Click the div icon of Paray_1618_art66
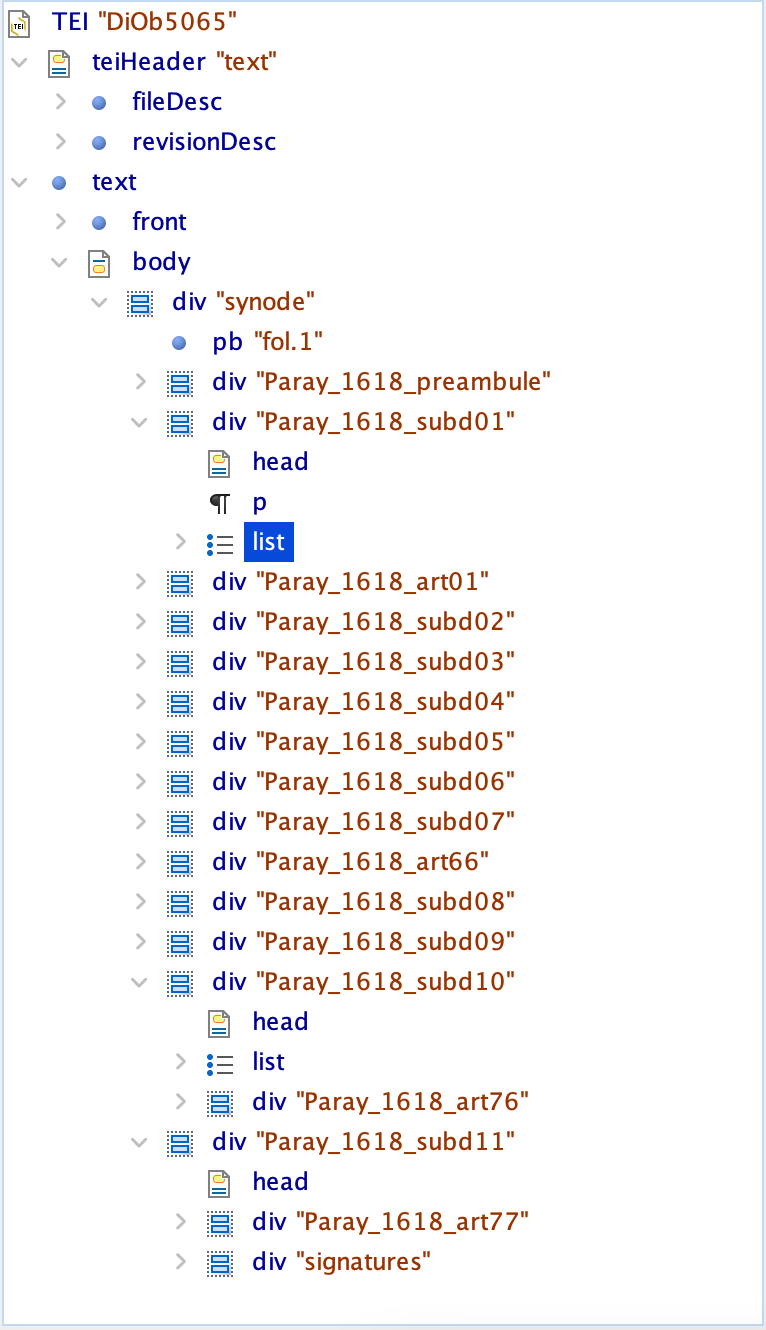This screenshot has height=1330, width=766. click(x=179, y=862)
